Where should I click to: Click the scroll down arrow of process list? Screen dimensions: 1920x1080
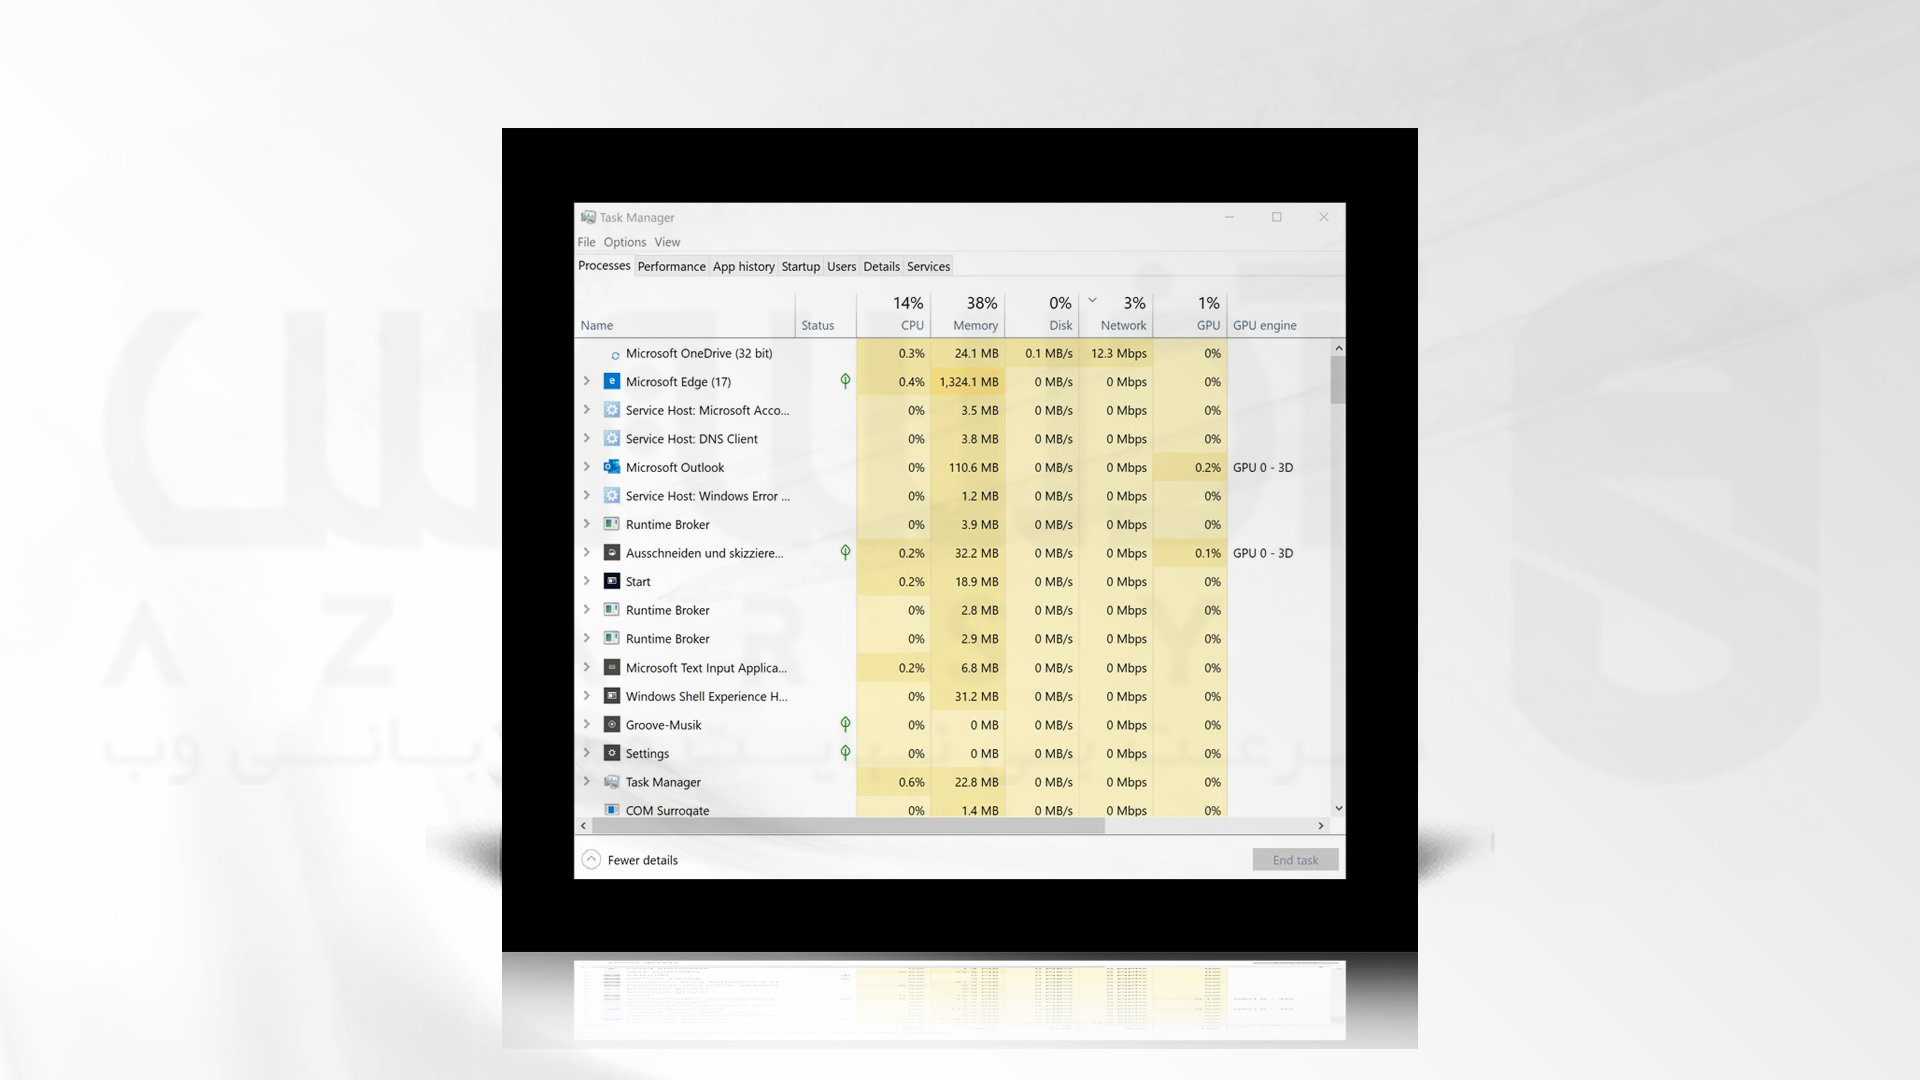pos(1338,808)
